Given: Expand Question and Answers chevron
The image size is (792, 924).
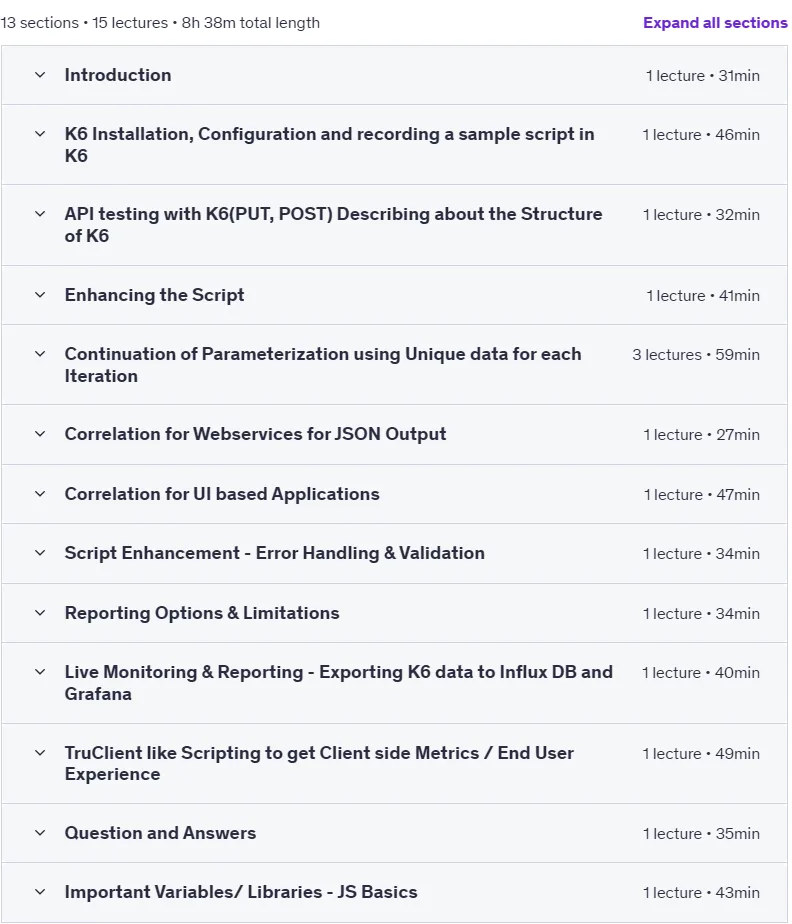Looking at the screenshot, I should [40, 833].
